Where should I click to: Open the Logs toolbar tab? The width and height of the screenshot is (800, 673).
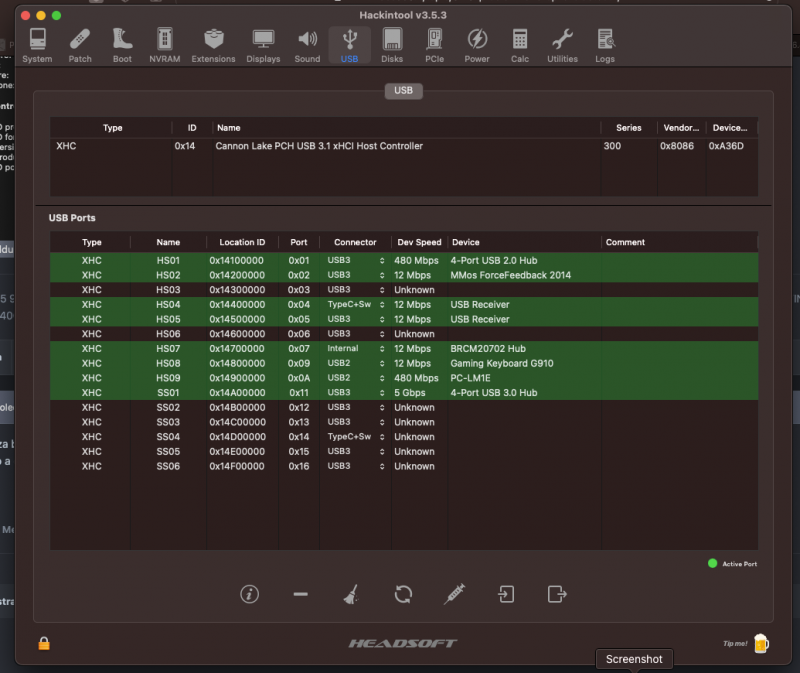point(605,45)
